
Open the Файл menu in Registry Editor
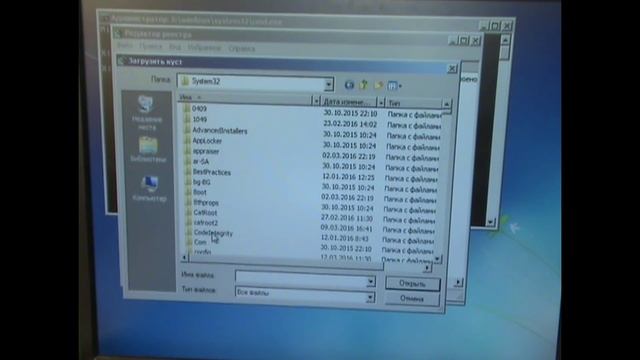125,45
